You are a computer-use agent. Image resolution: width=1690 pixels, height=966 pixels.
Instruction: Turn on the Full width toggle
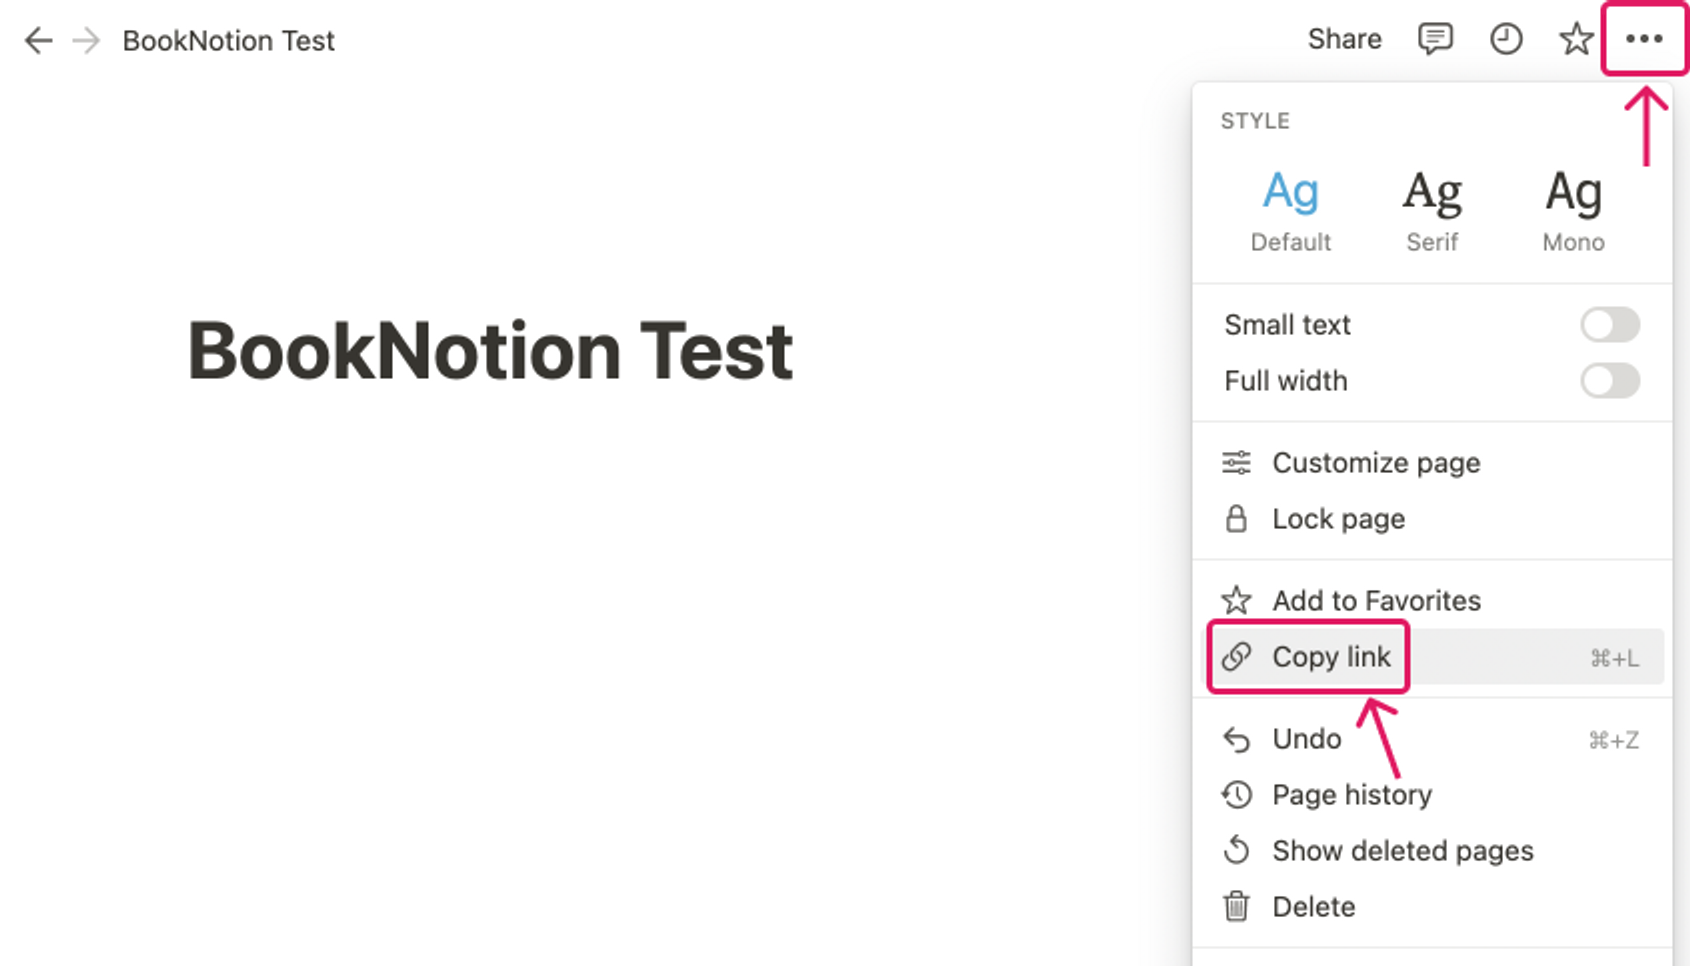[x=1610, y=380]
